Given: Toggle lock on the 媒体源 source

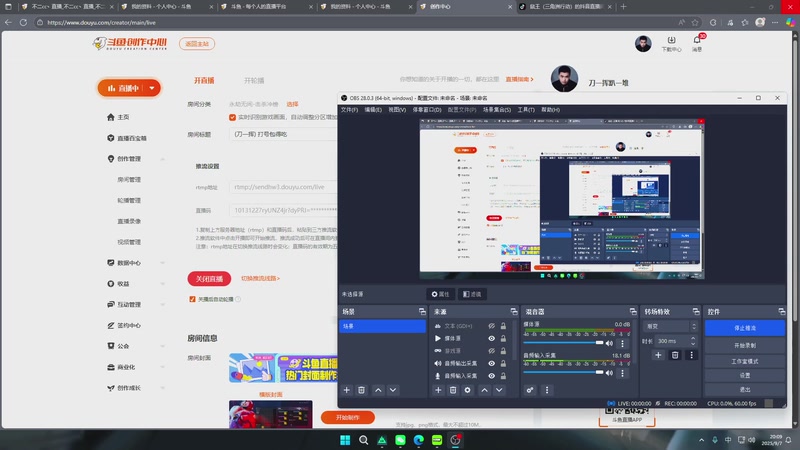Looking at the screenshot, I should [x=503, y=338].
